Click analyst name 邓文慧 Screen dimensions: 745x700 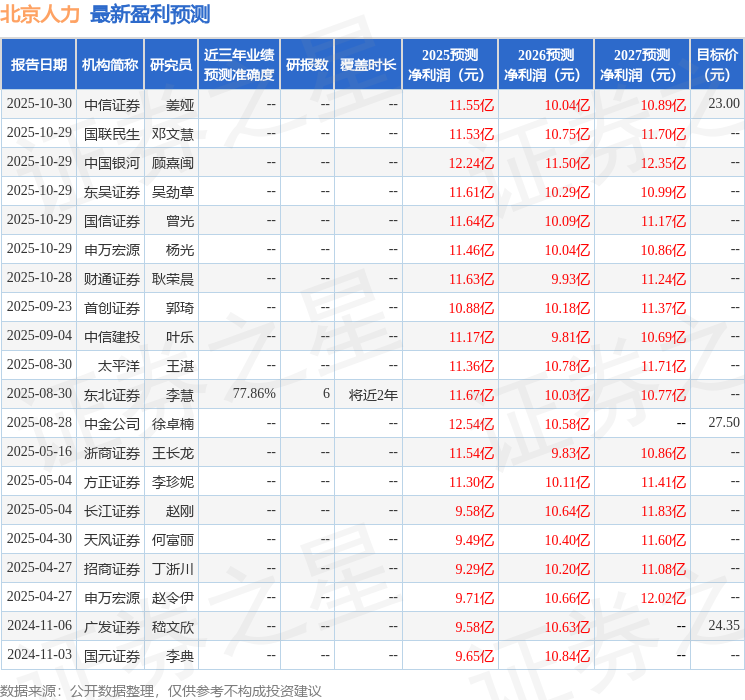click(x=172, y=134)
